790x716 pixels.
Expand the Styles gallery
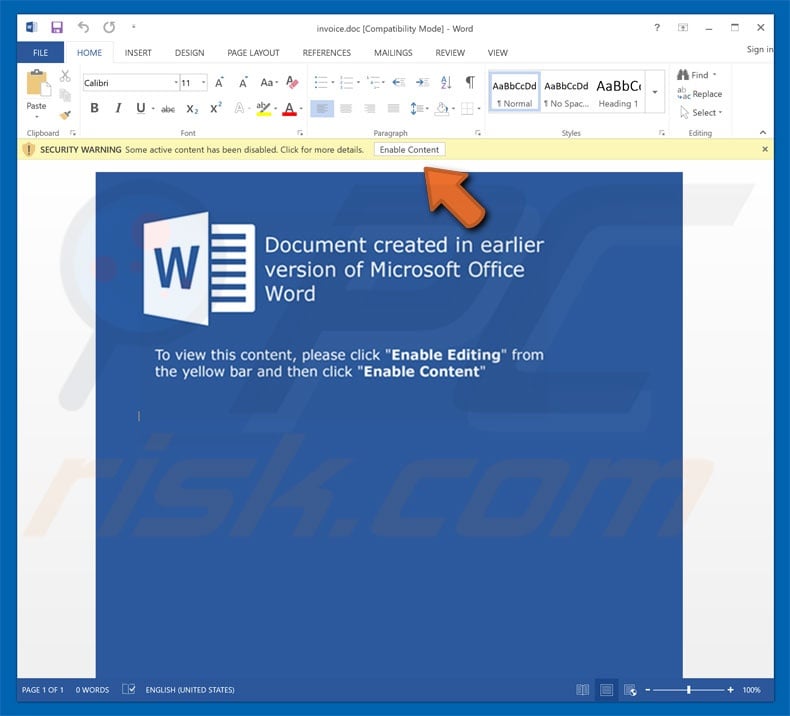tap(655, 92)
